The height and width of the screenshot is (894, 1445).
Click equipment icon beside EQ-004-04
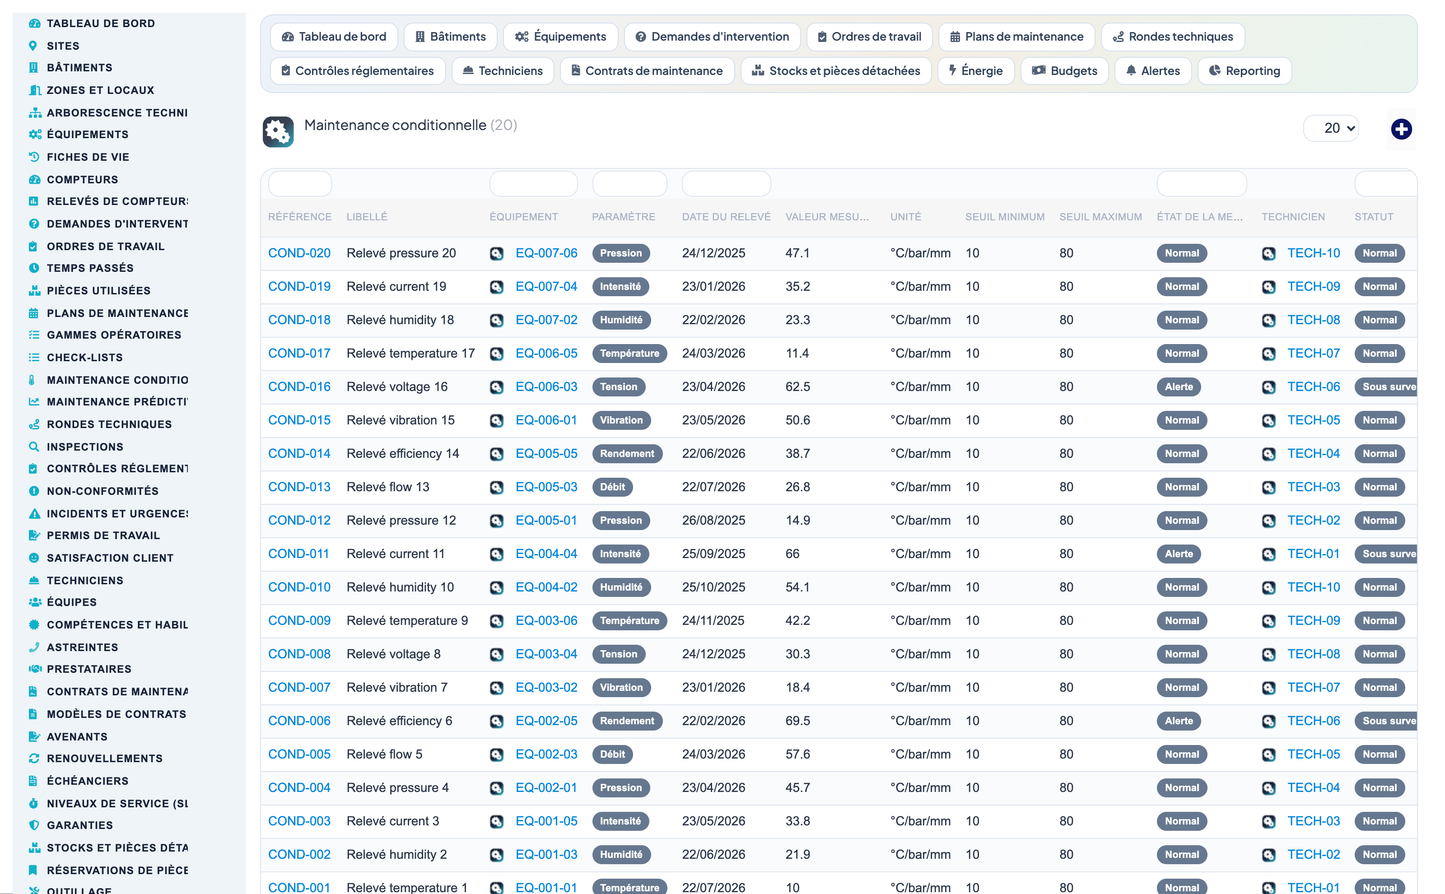496,554
